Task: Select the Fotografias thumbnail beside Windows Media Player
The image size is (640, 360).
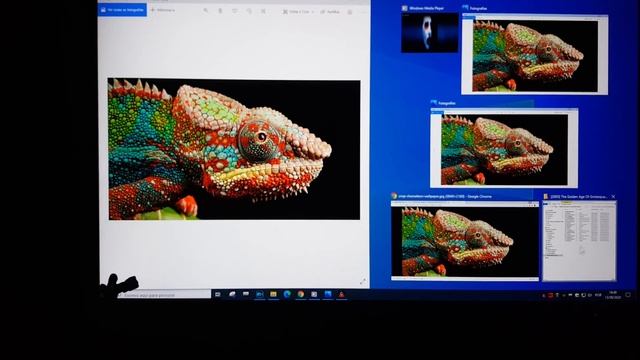Action: [x=534, y=54]
